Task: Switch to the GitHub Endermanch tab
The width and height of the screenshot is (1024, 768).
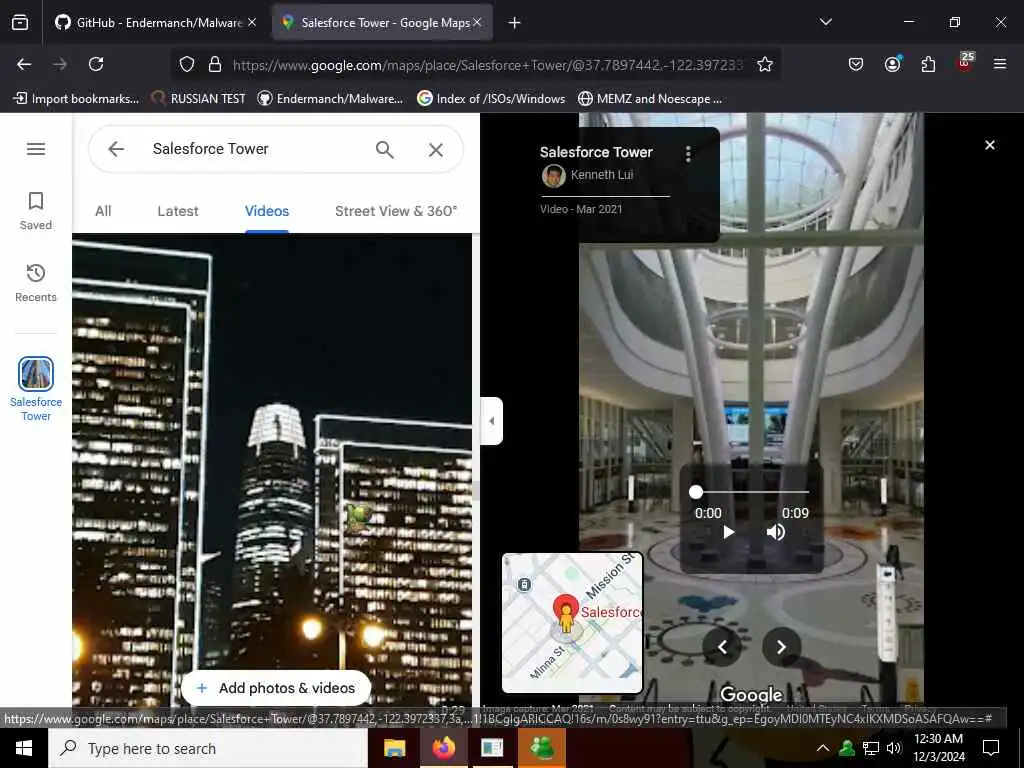Action: 157,23
